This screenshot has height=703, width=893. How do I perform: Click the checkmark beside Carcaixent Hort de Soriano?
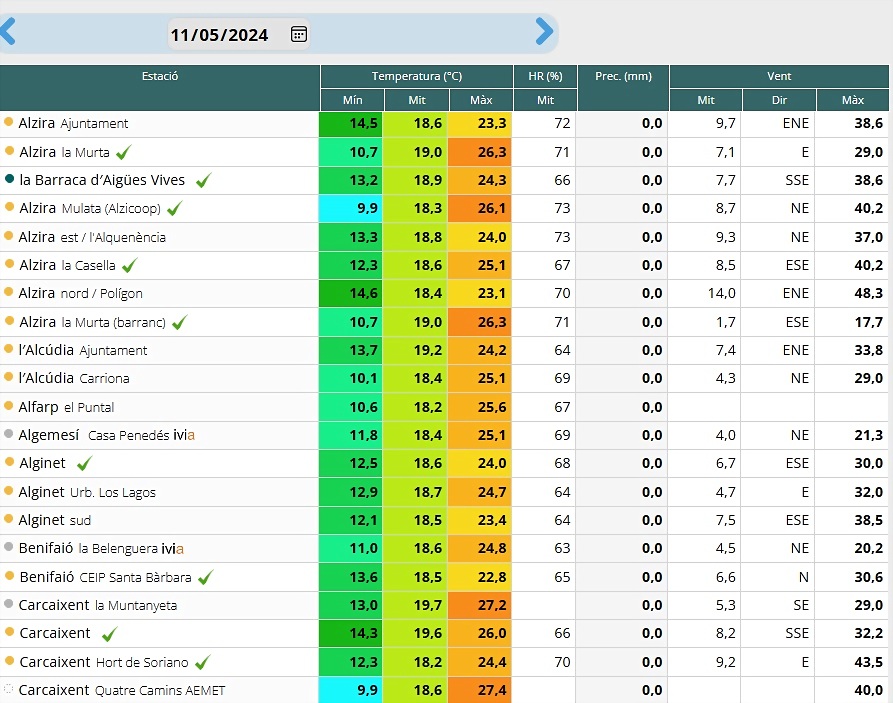[203, 662]
